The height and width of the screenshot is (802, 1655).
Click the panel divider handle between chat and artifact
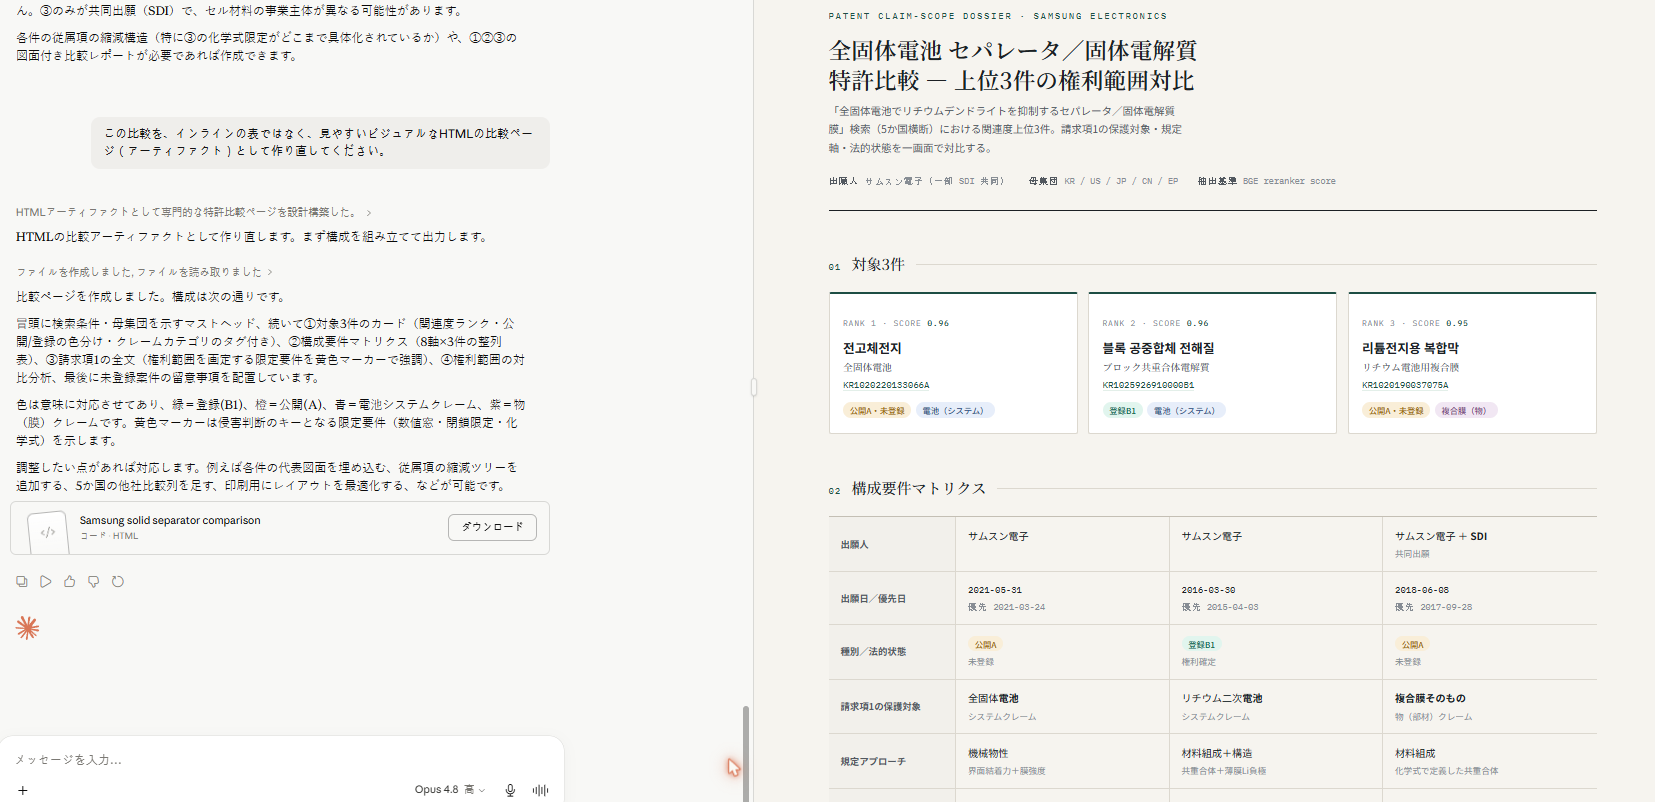(x=754, y=386)
